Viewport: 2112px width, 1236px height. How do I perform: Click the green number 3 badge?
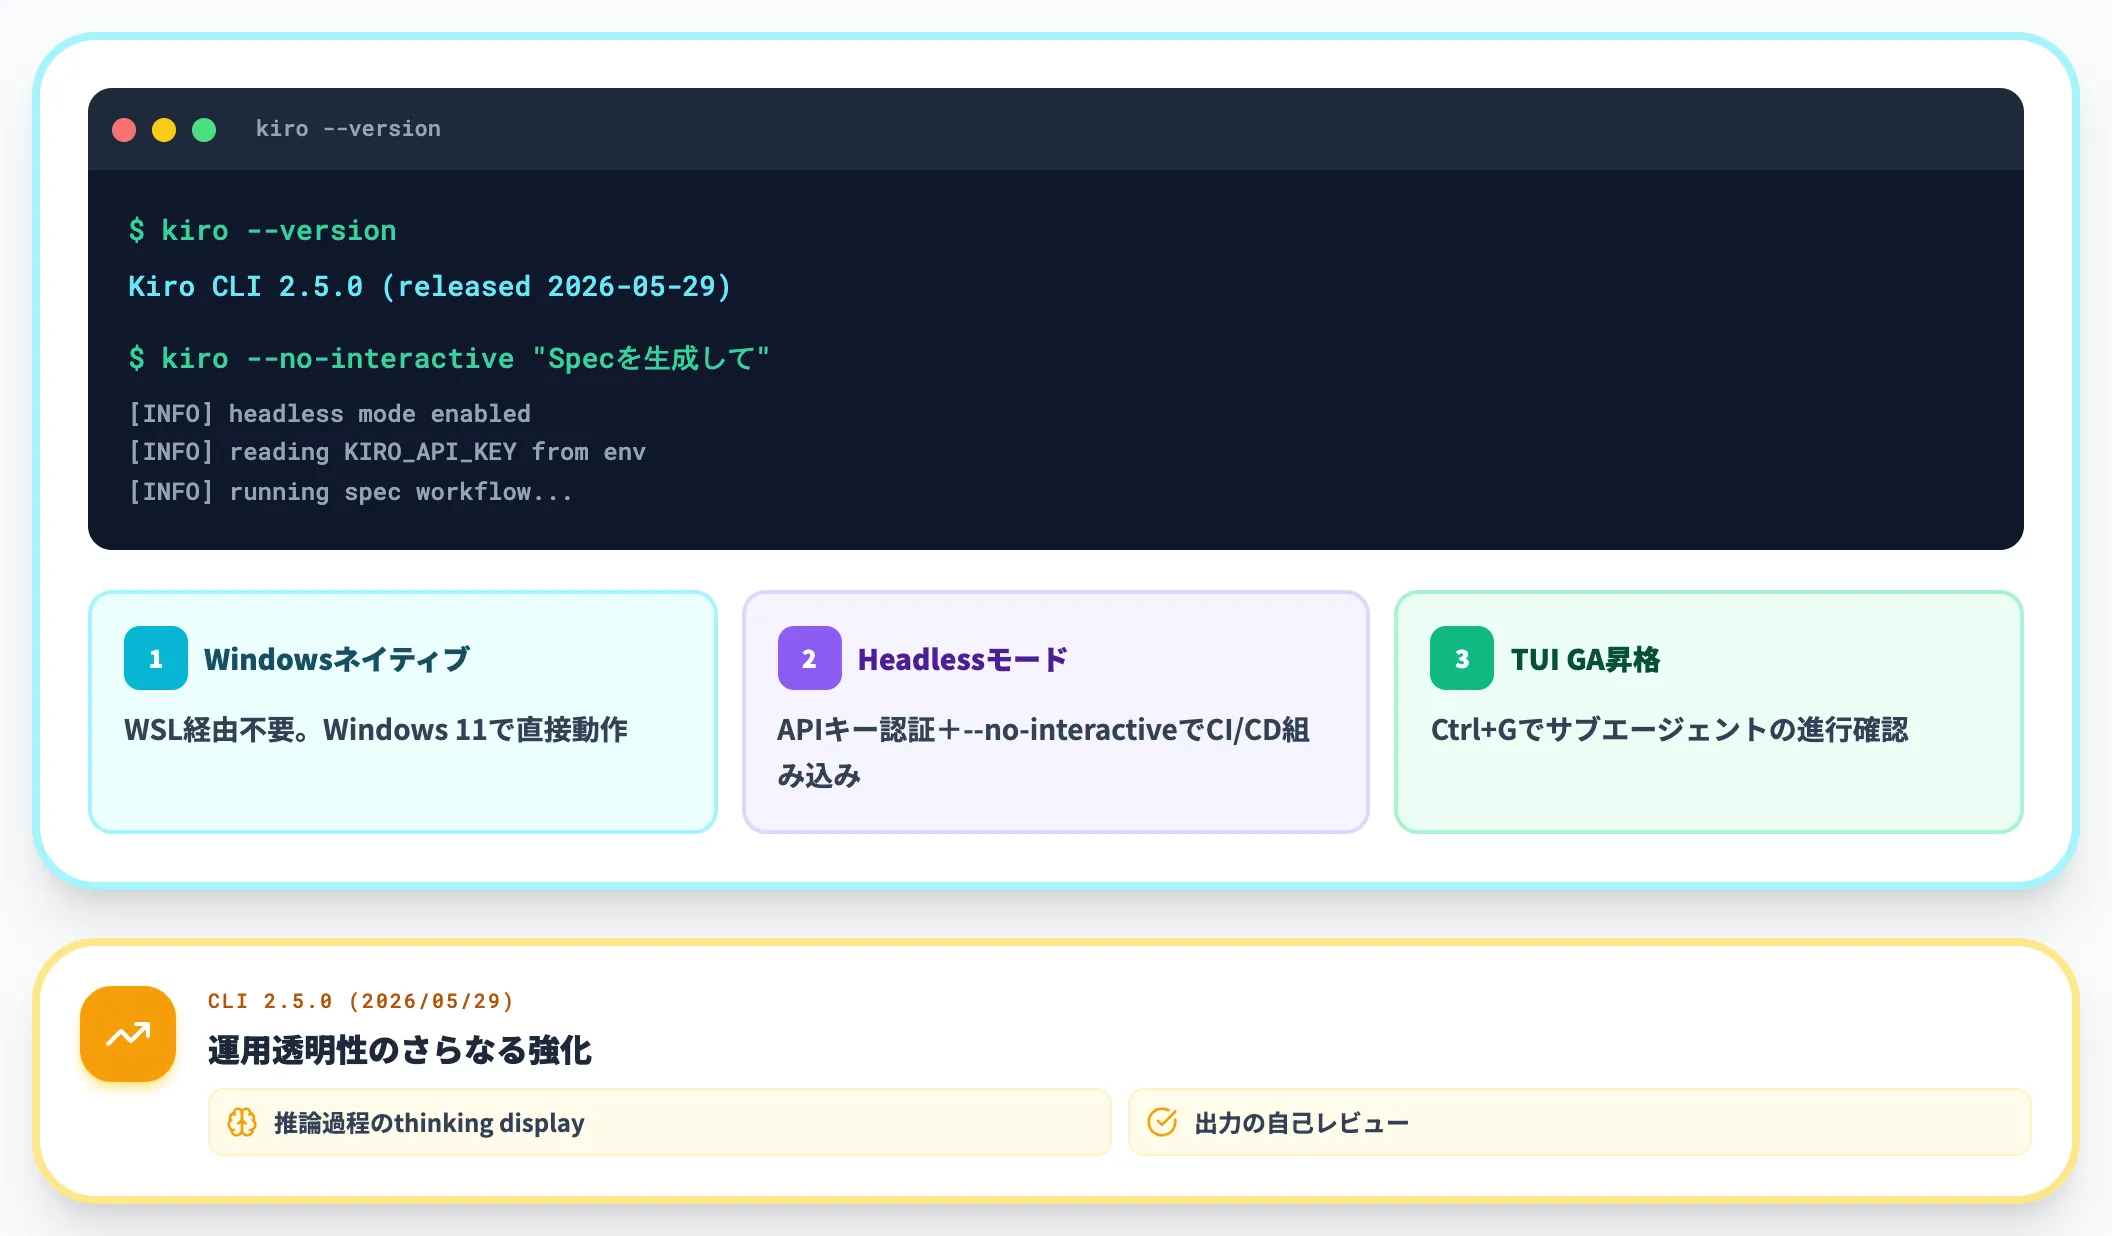(1462, 658)
